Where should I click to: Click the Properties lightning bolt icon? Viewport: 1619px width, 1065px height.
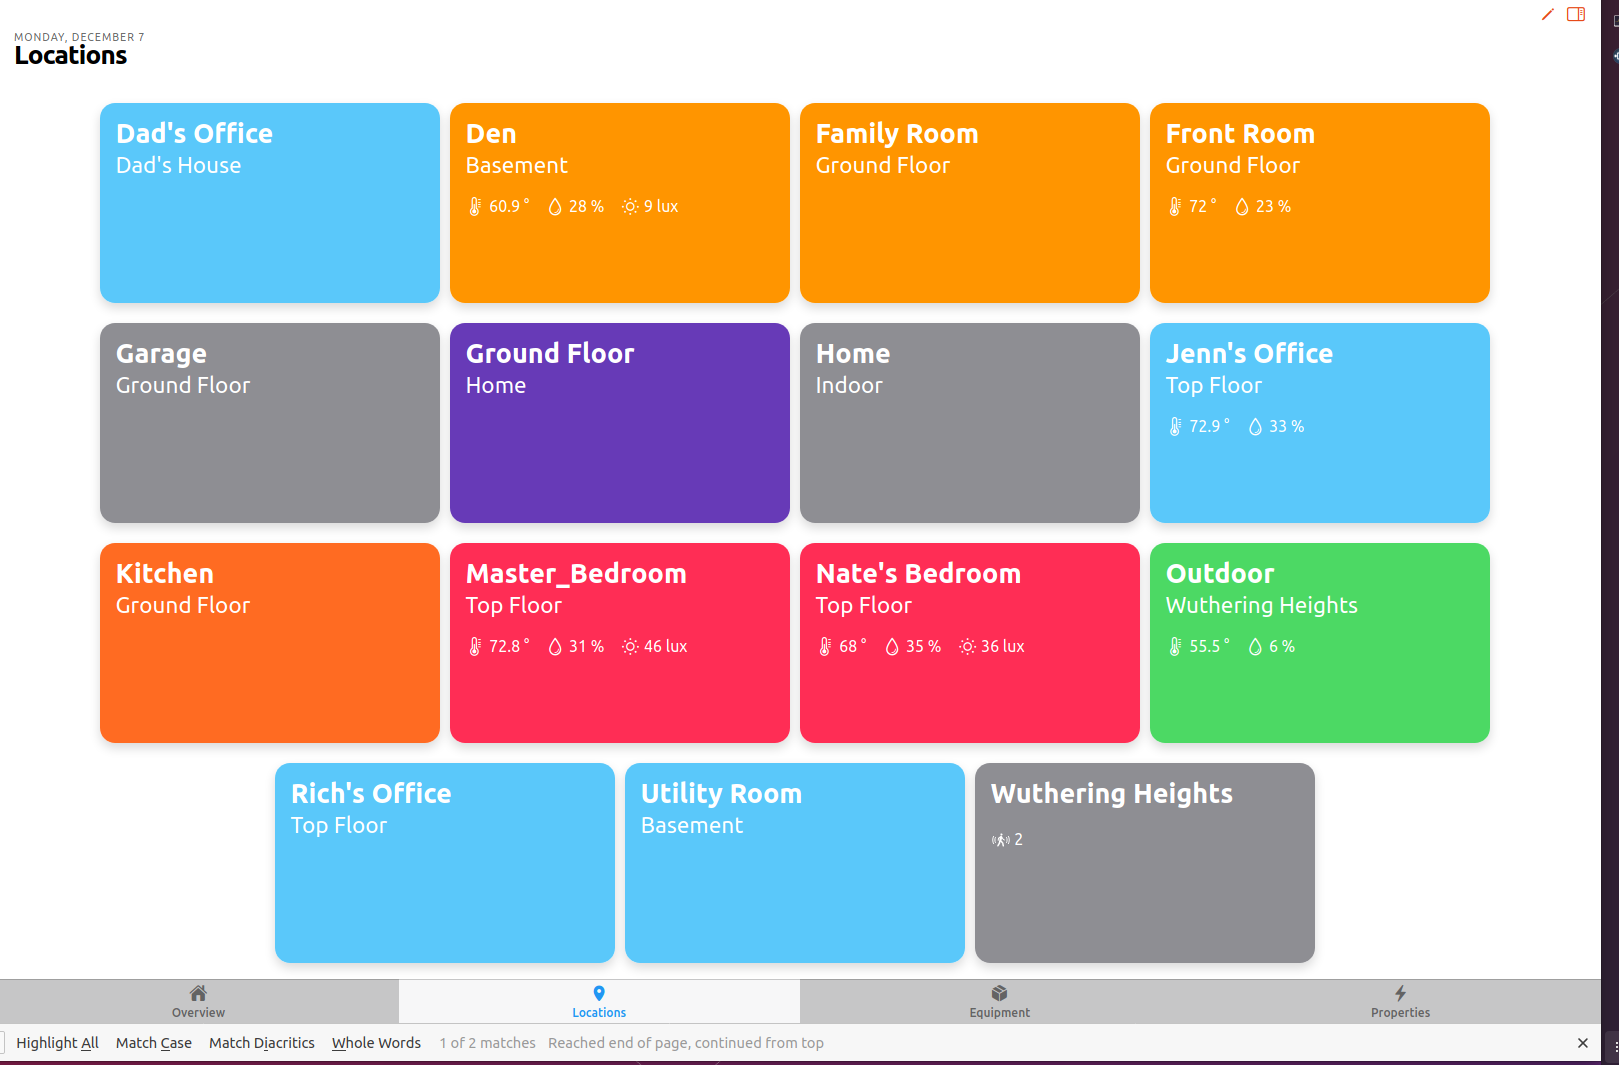(x=1400, y=993)
